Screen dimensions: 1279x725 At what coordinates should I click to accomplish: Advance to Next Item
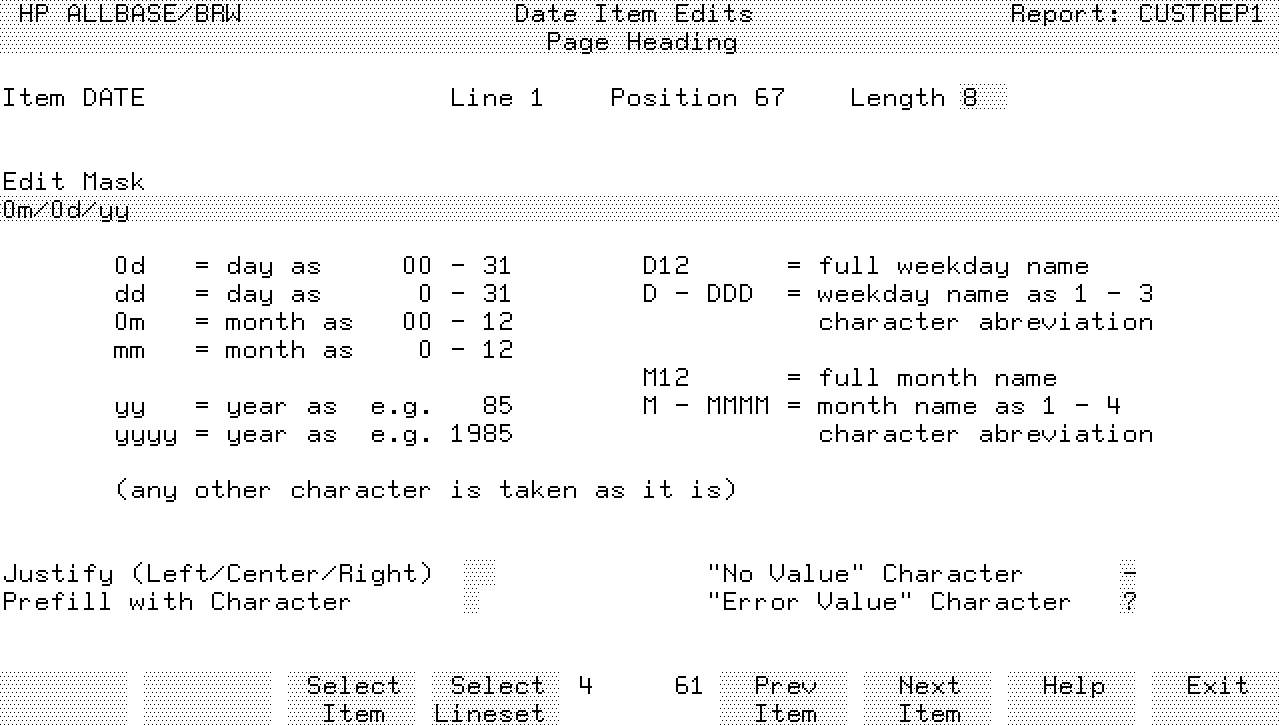(x=928, y=698)
